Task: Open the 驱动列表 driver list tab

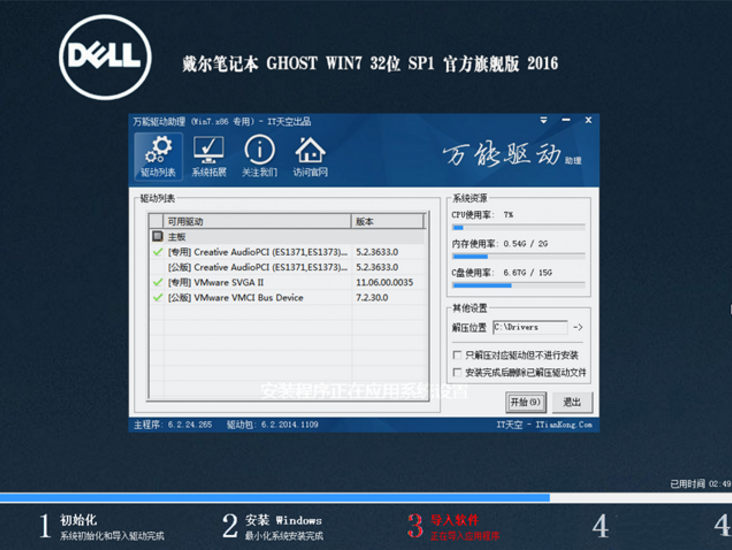Action: pos(158,156)
